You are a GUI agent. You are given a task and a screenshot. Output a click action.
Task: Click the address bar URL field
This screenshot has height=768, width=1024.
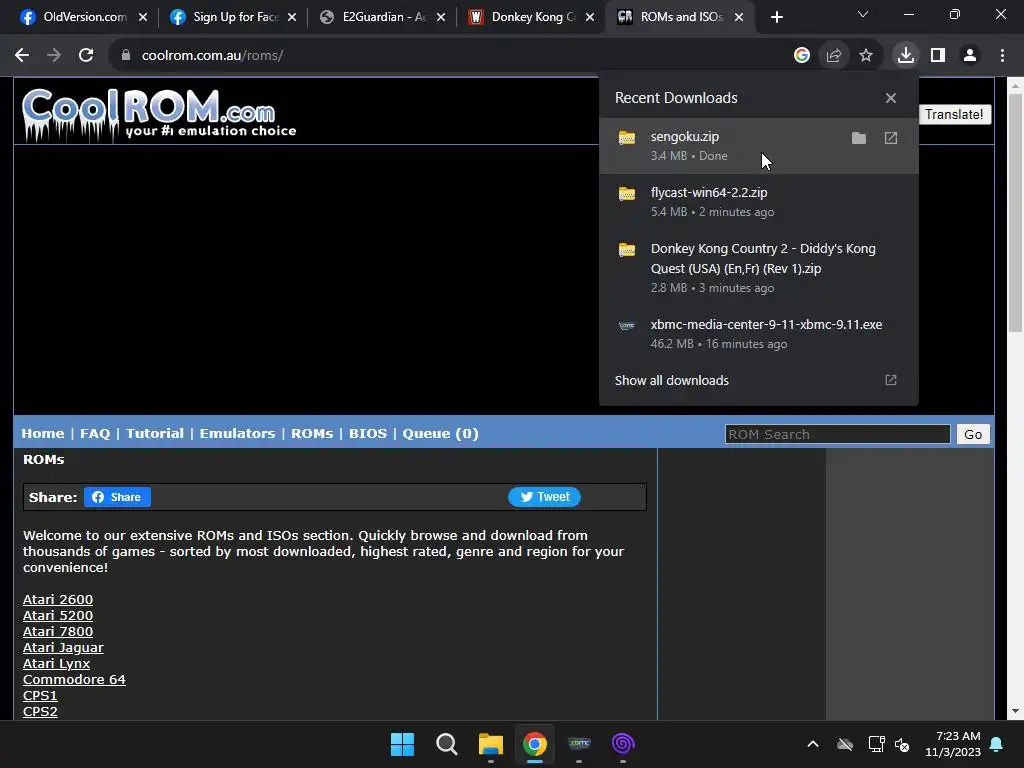coord(457,56)
